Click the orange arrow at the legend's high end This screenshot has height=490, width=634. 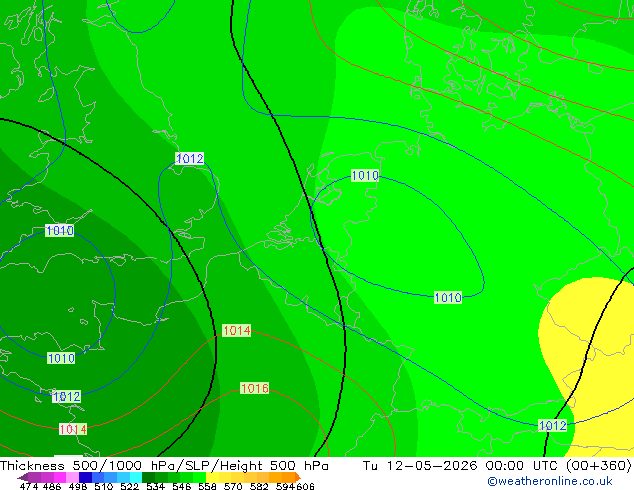point(298,477)
